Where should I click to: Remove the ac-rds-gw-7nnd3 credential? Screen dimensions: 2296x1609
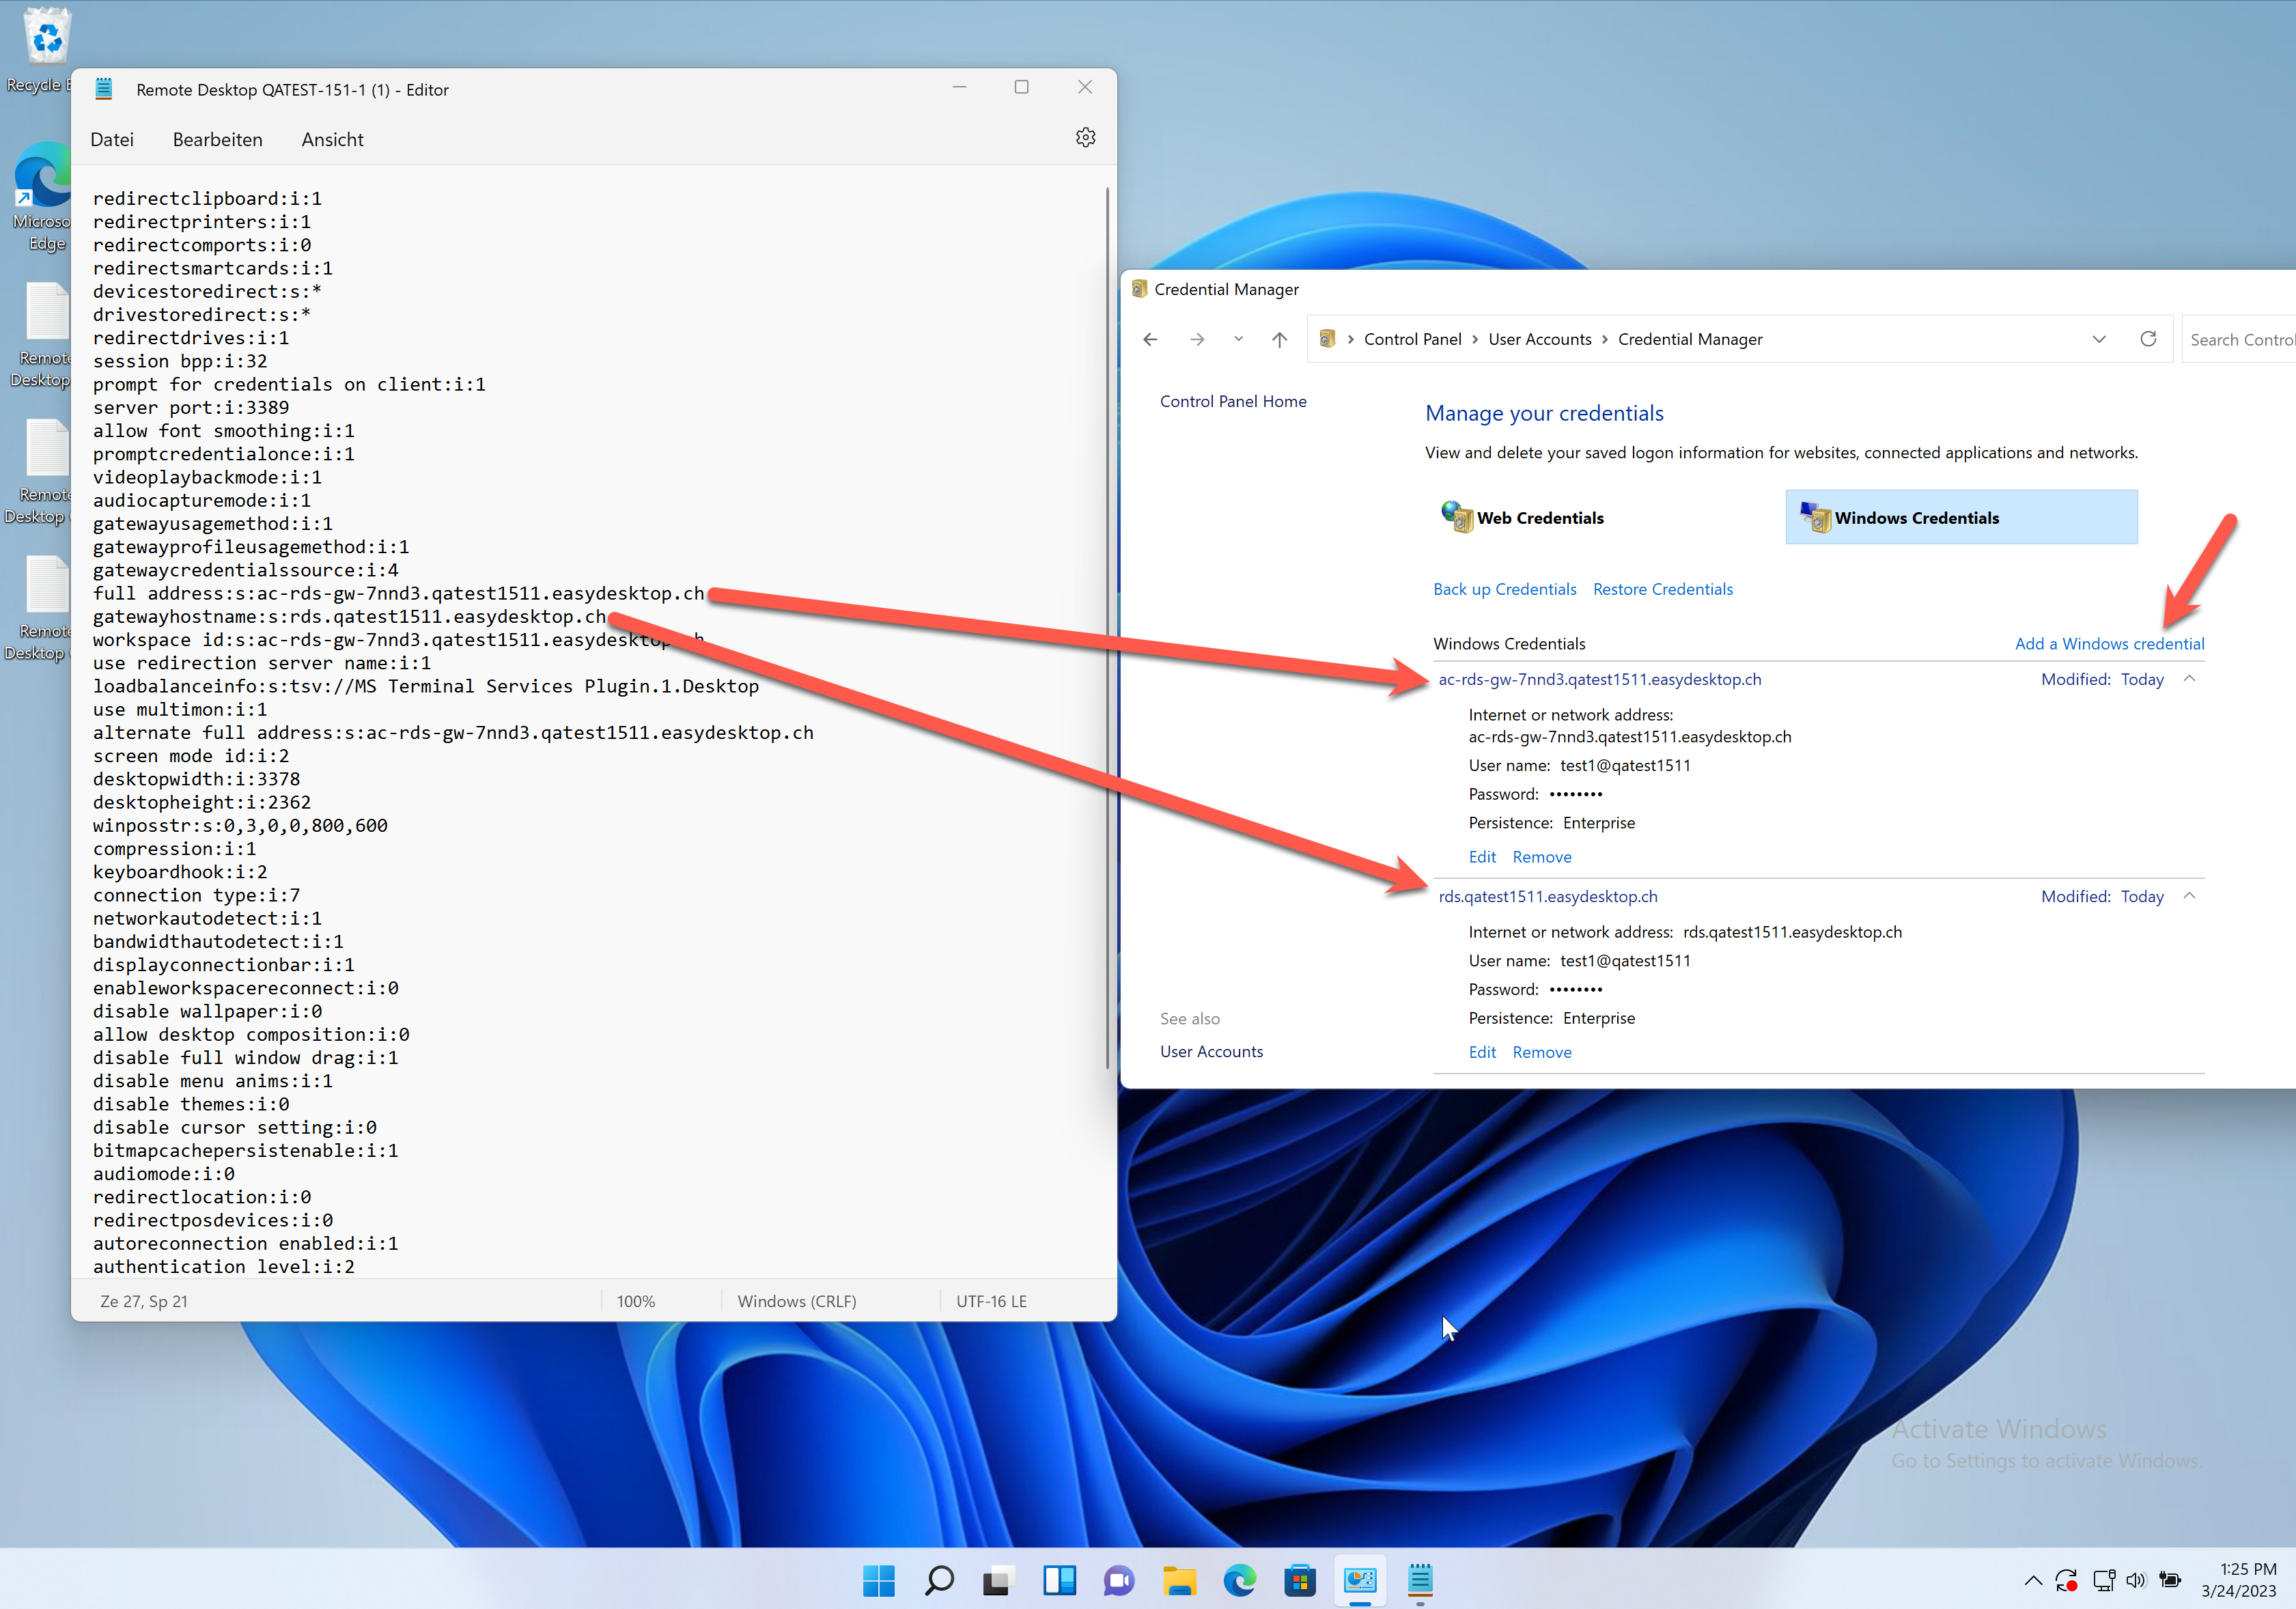tap(1542, 857)
